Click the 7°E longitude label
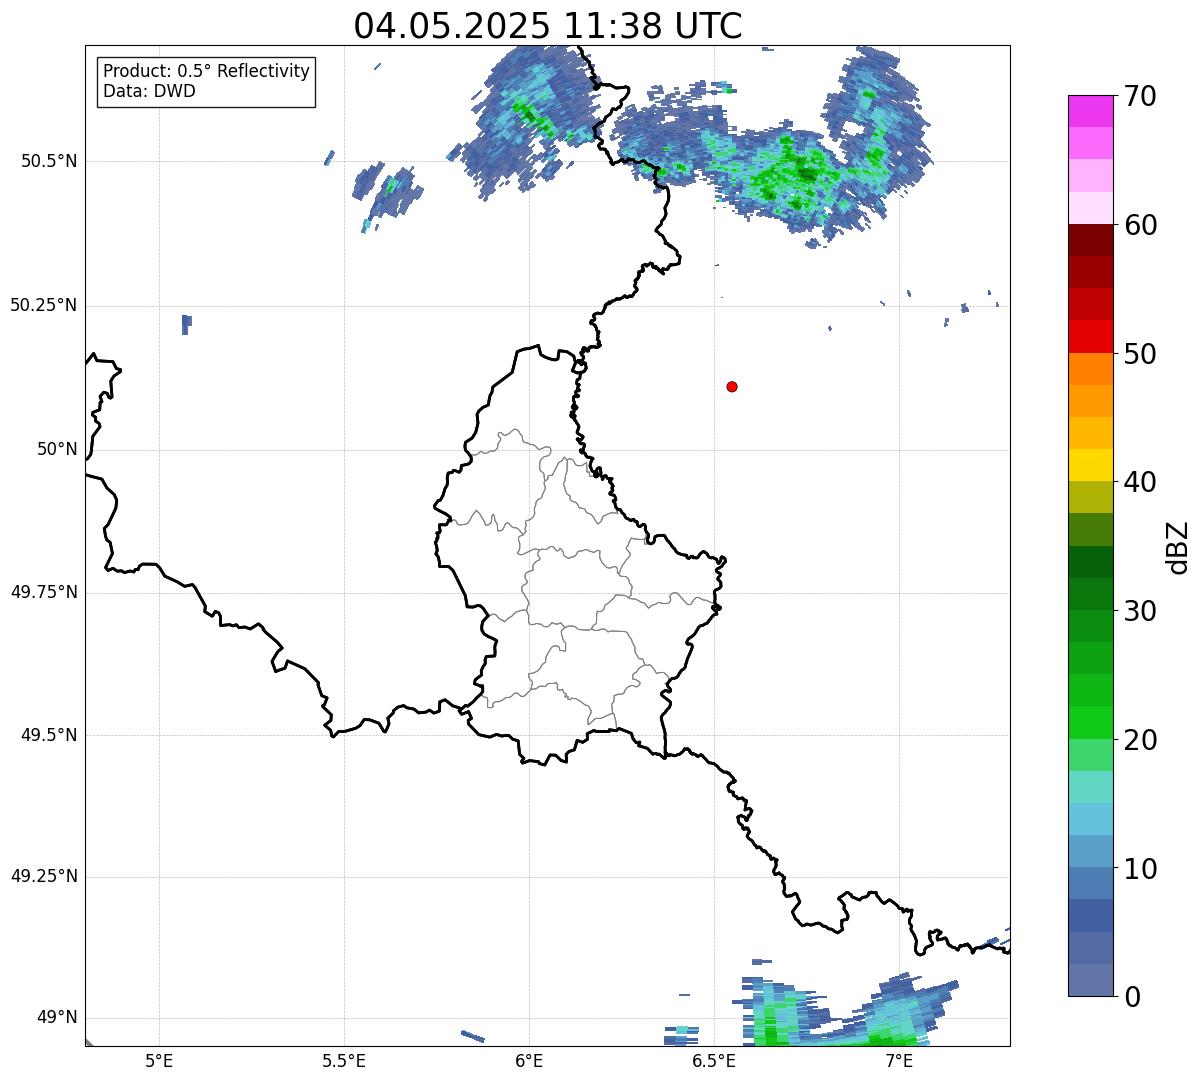This screenshot has width=1202, height=1081. 899,1061
